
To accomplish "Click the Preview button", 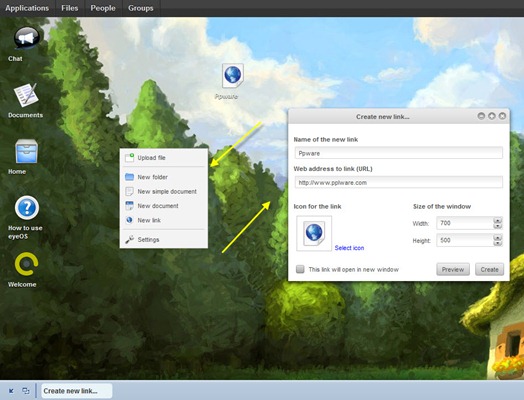I will pos(453,269).
